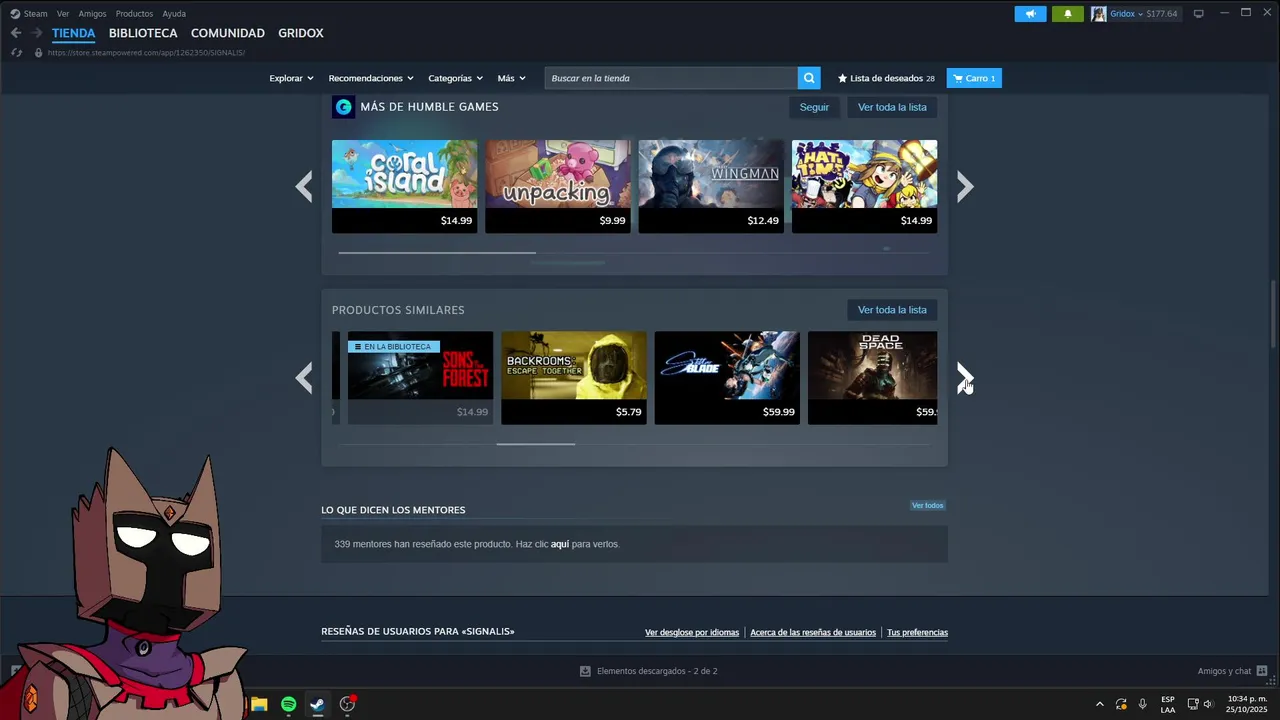This screenshot has height=720, width=1280.
Task: Click the microphone tray icon
Action: [1142, 704]
